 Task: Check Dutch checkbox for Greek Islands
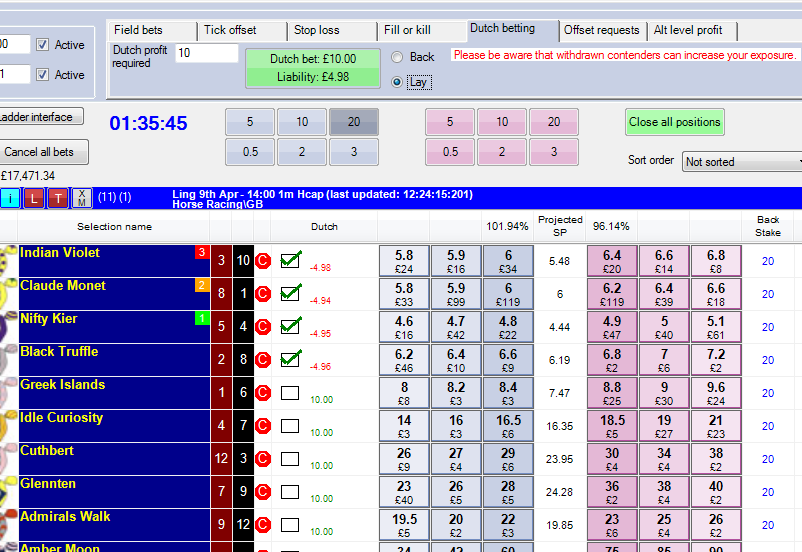click(x=290, y=393)
